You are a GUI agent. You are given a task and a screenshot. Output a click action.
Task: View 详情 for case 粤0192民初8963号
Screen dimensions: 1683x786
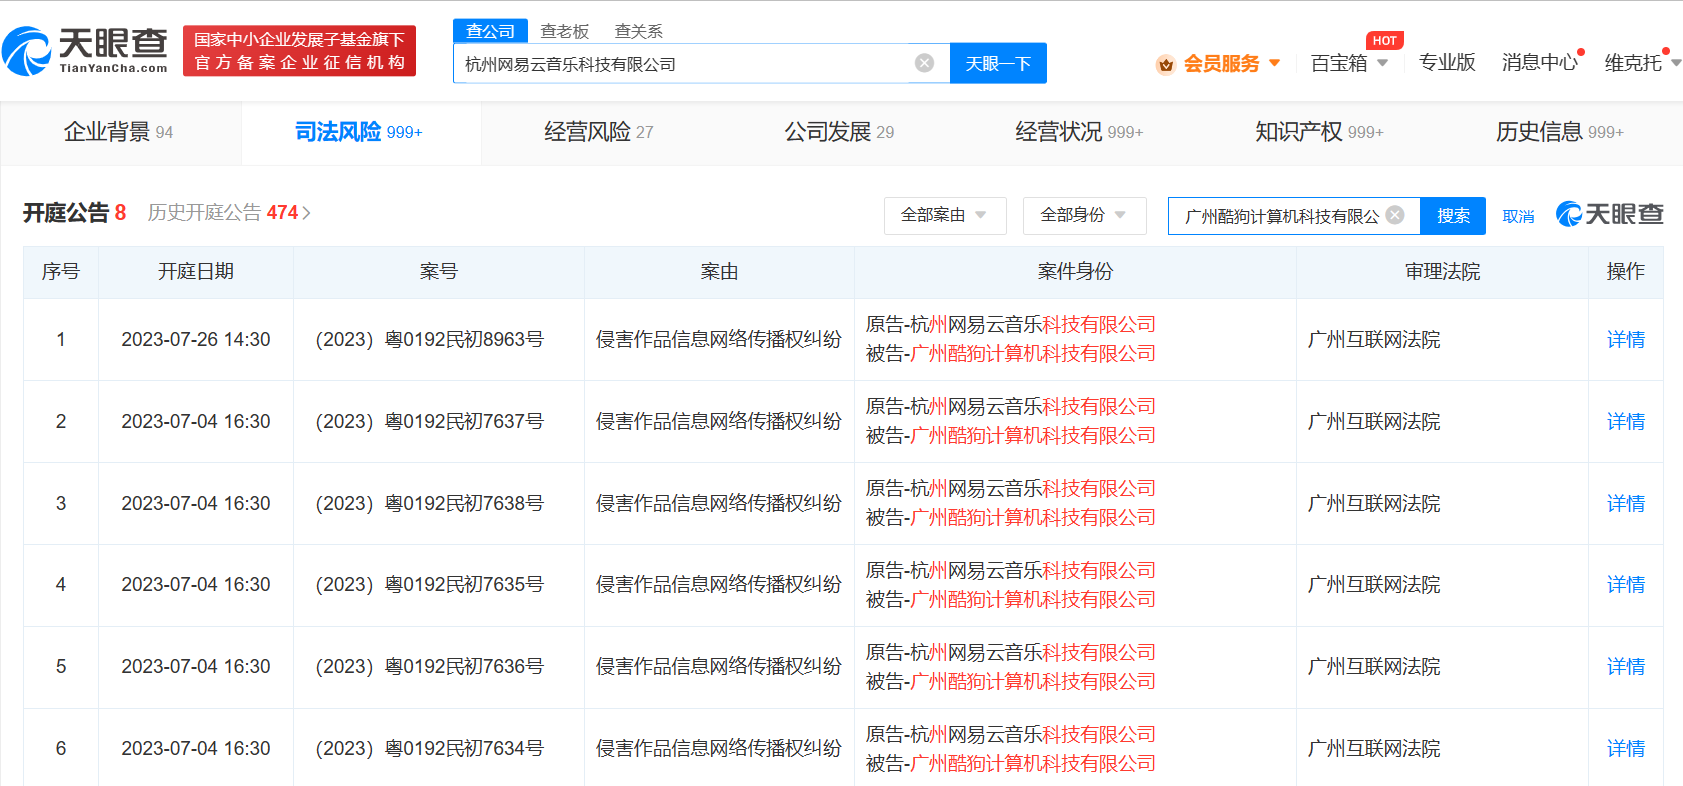point(1625,340)
